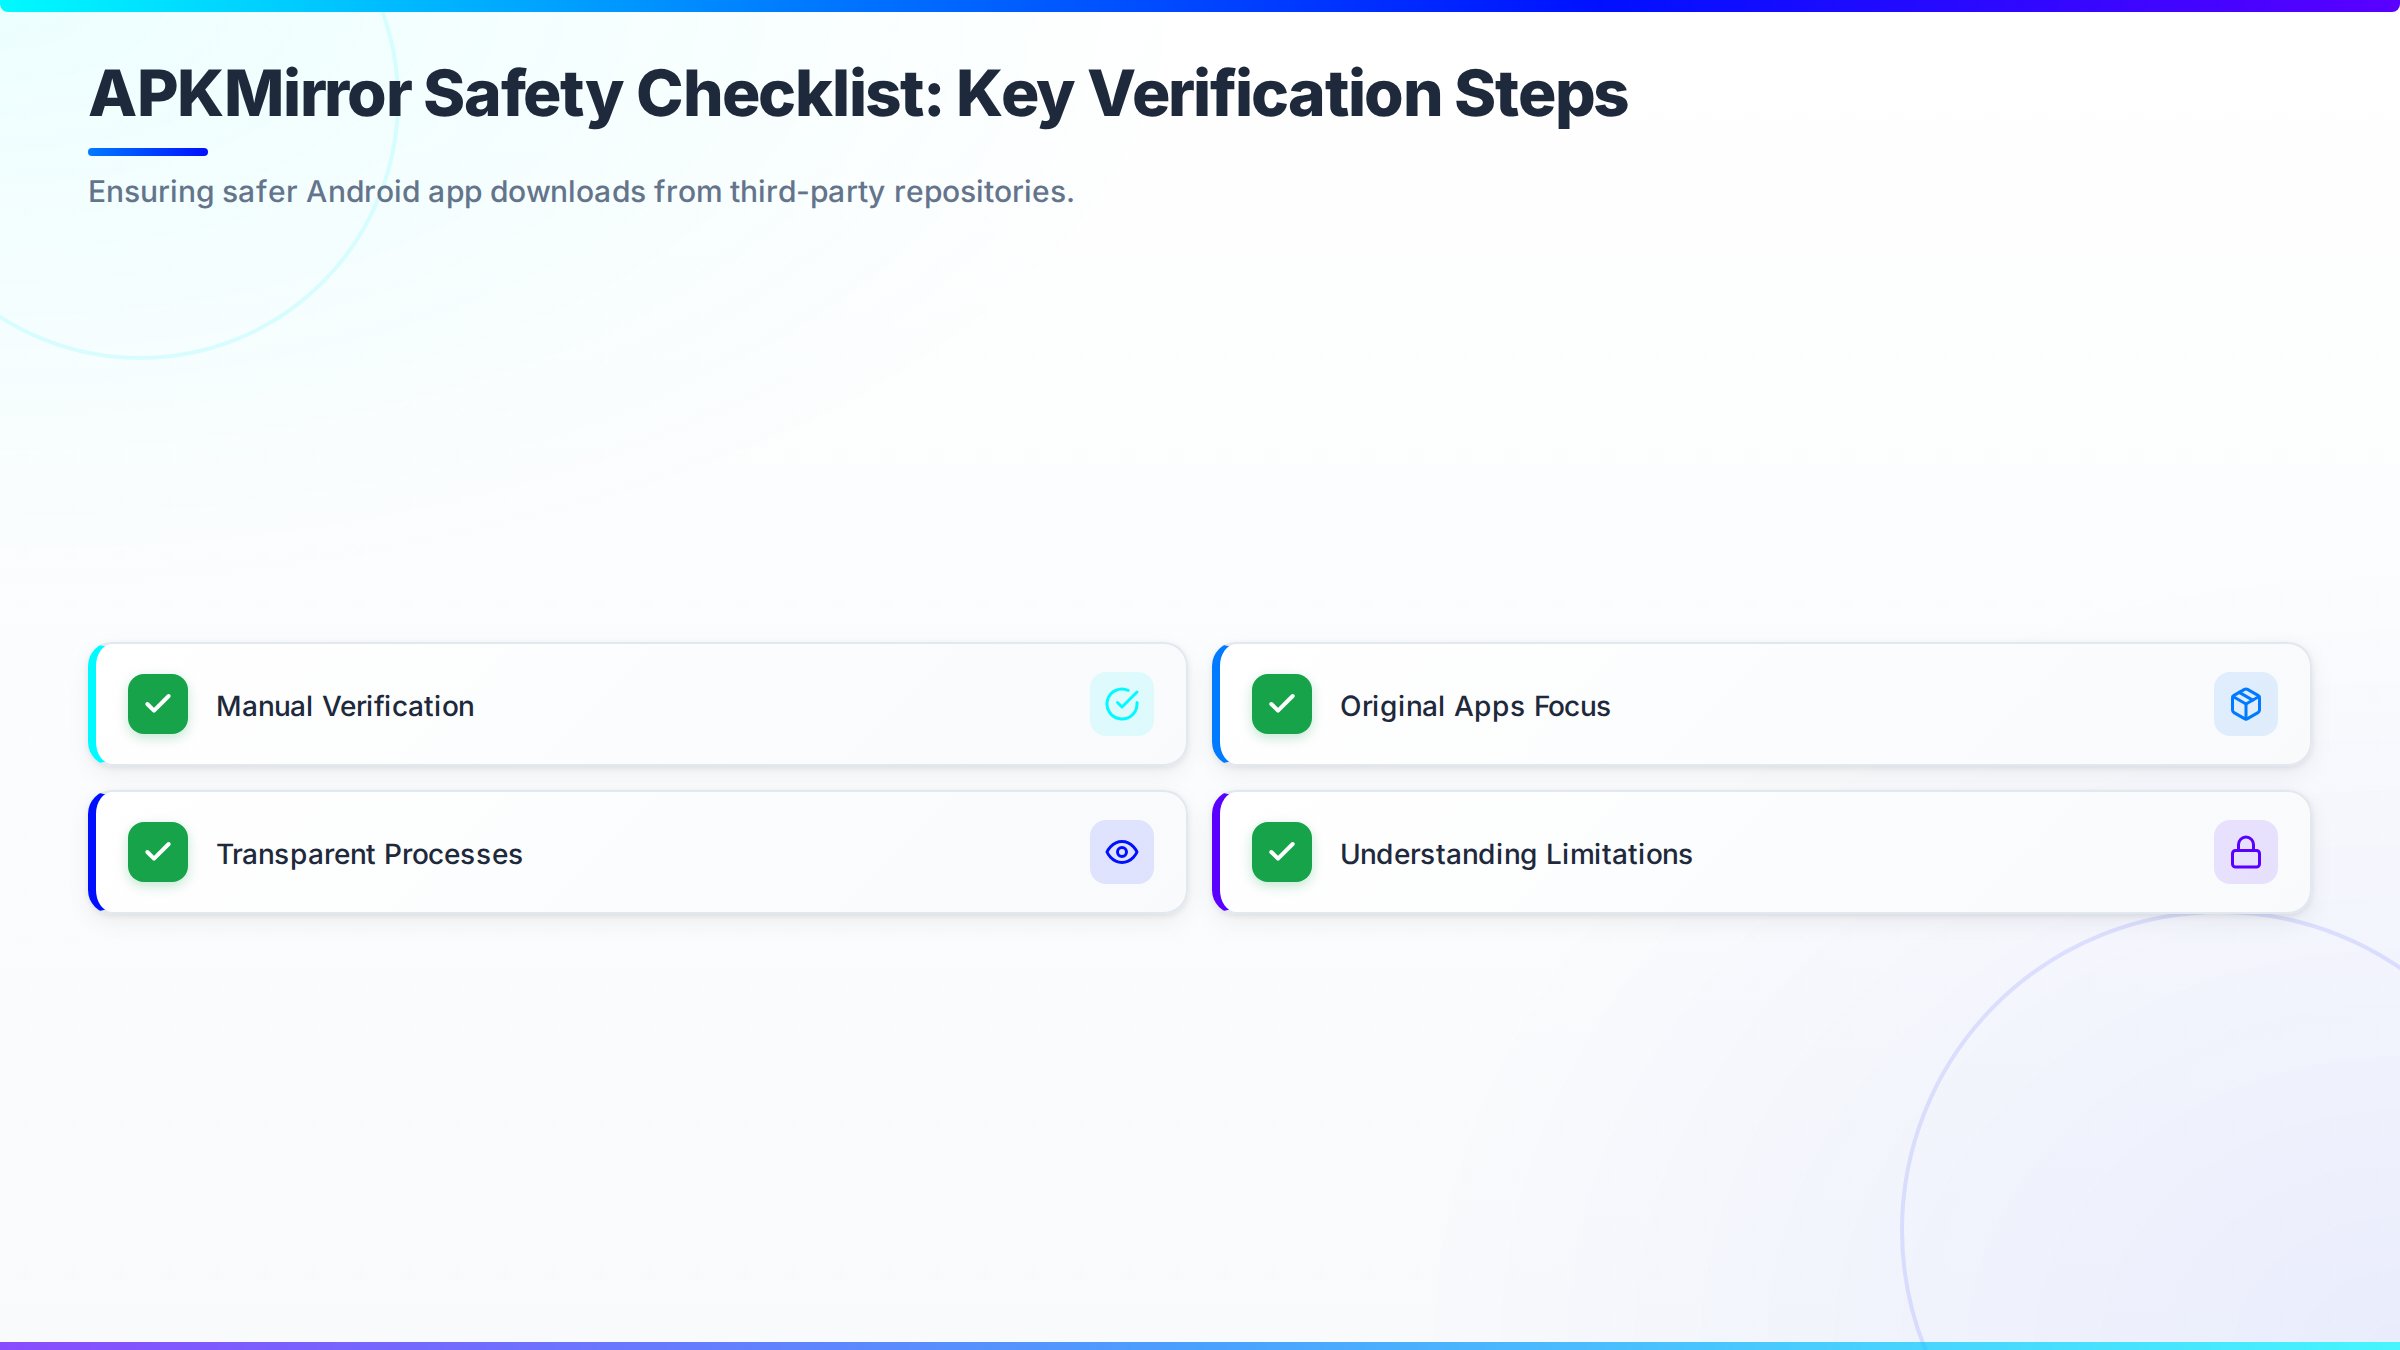Click the gradient bar along the bottom edge
The width and height of the screenshot is (2400, 1350).
click(x=1200, y=1345)
